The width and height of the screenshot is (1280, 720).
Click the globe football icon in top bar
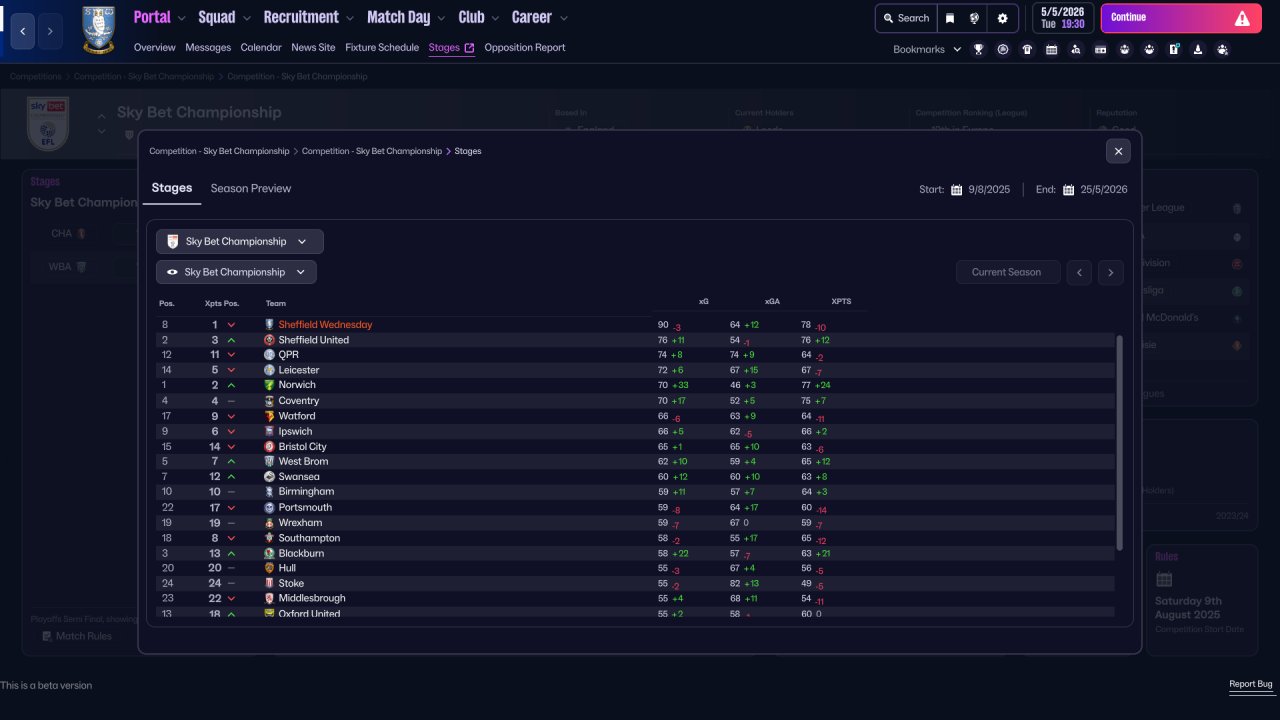pos(974,18)
